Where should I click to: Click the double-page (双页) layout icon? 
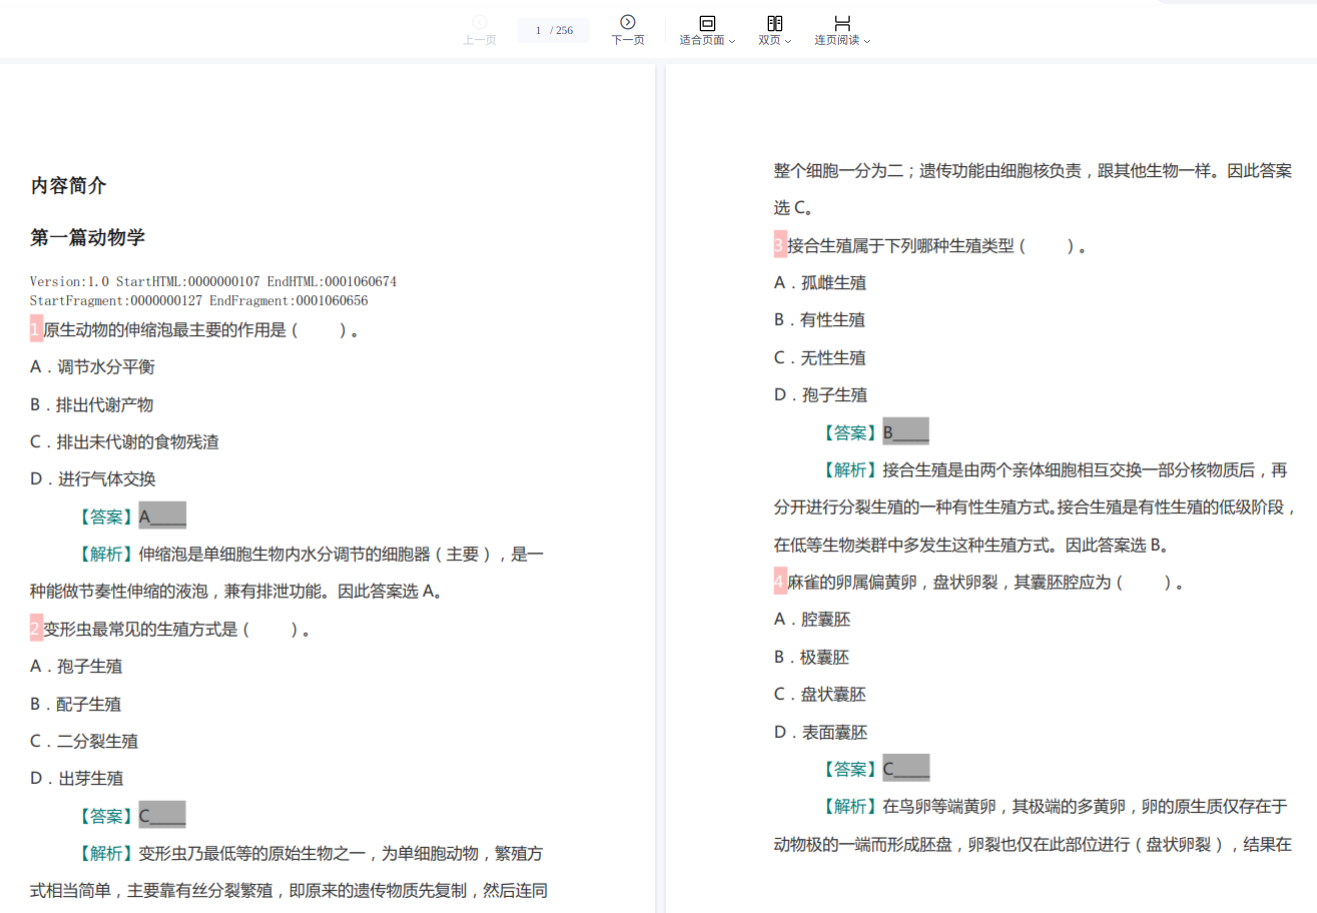coord(774,23)
